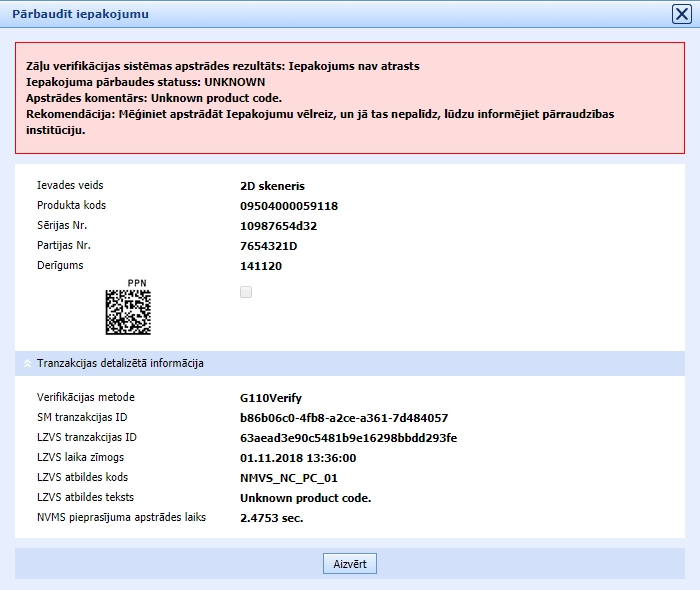
Task: Click the 2D skeneris input type value
Action: (272, 186)
